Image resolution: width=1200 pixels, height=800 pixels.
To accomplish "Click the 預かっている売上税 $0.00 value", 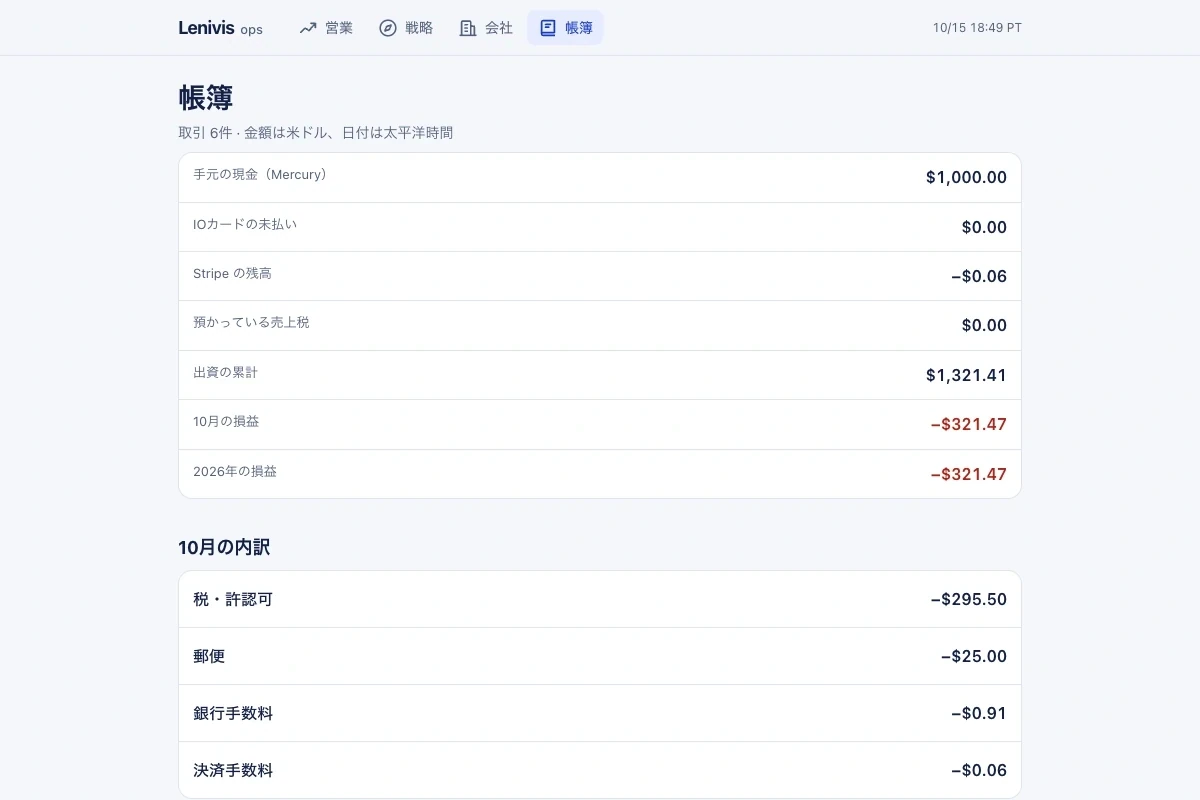I will (984, 325).
